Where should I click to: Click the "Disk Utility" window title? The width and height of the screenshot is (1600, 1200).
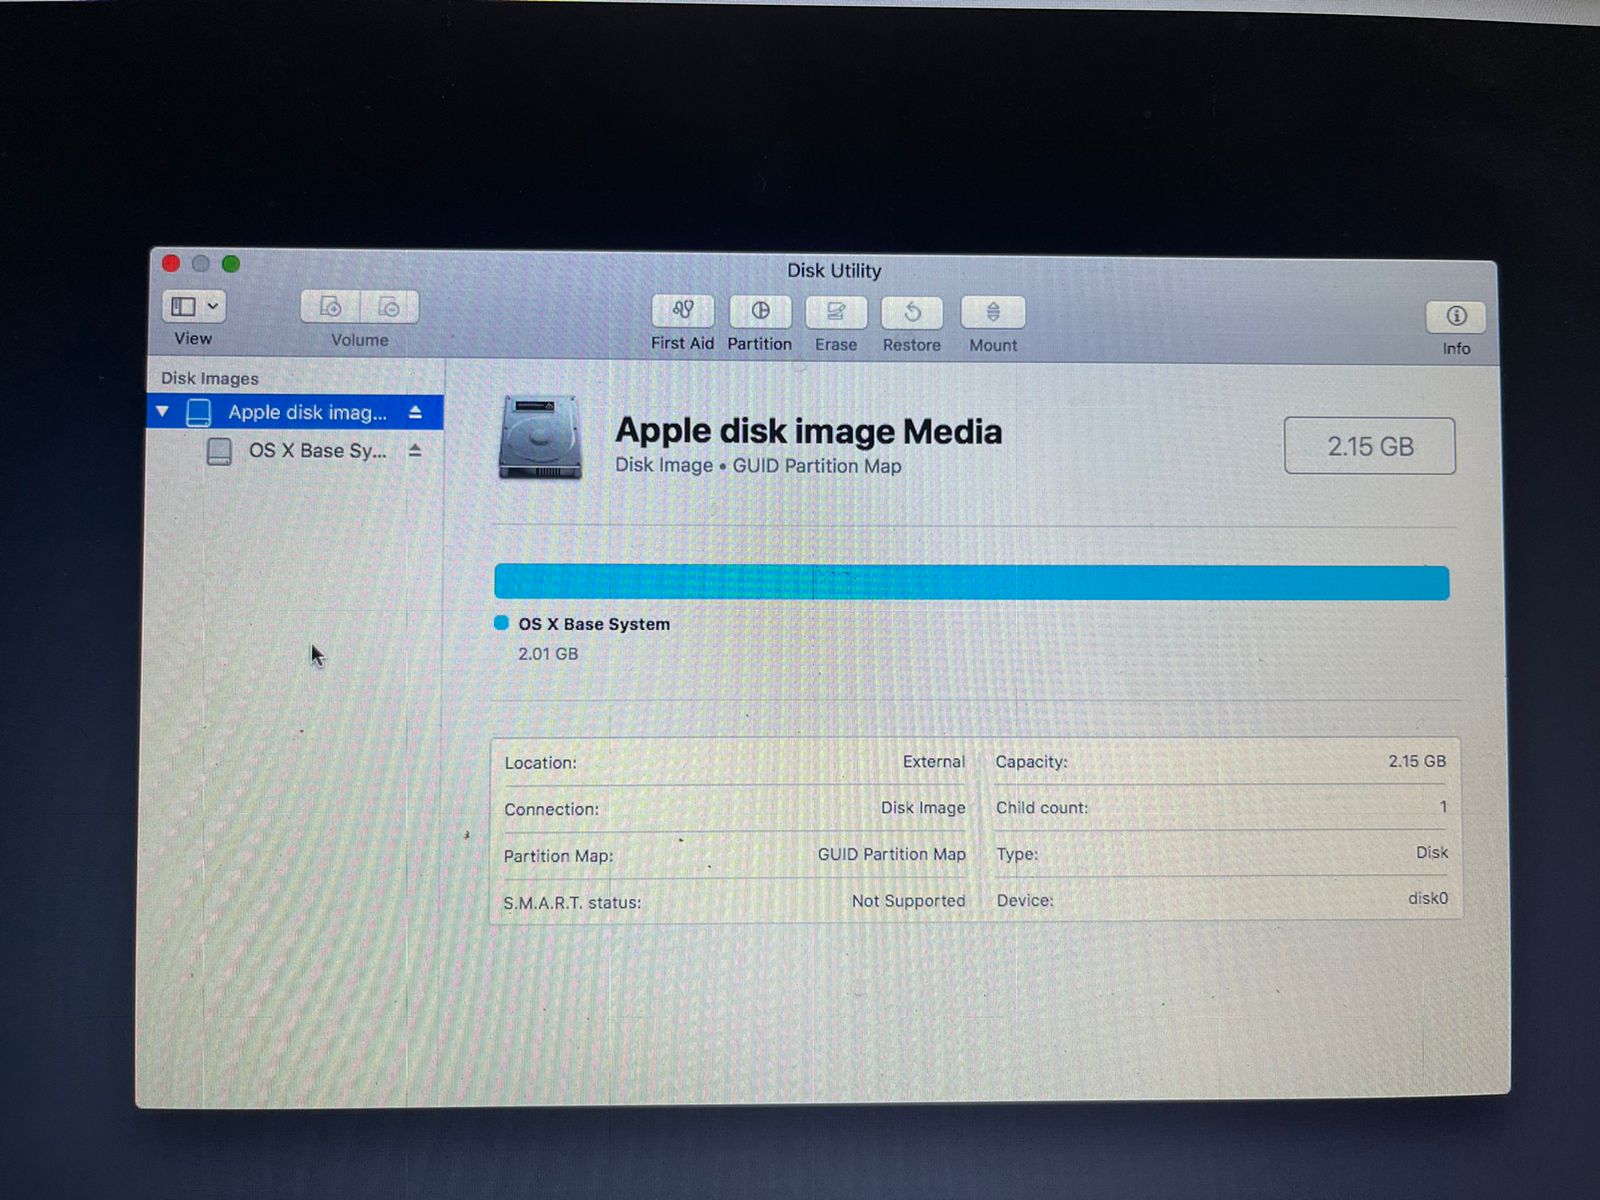pos(834,271)
